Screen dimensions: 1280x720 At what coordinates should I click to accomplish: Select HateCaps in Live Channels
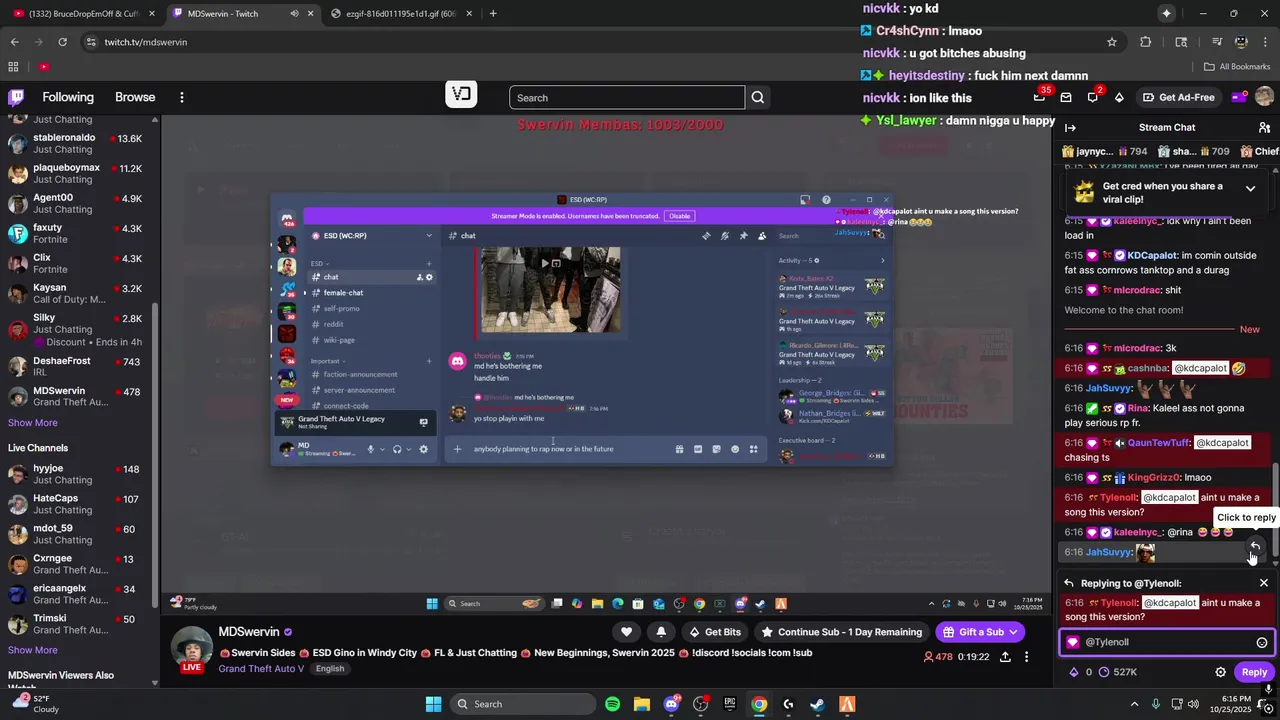(x=75, y=504)
